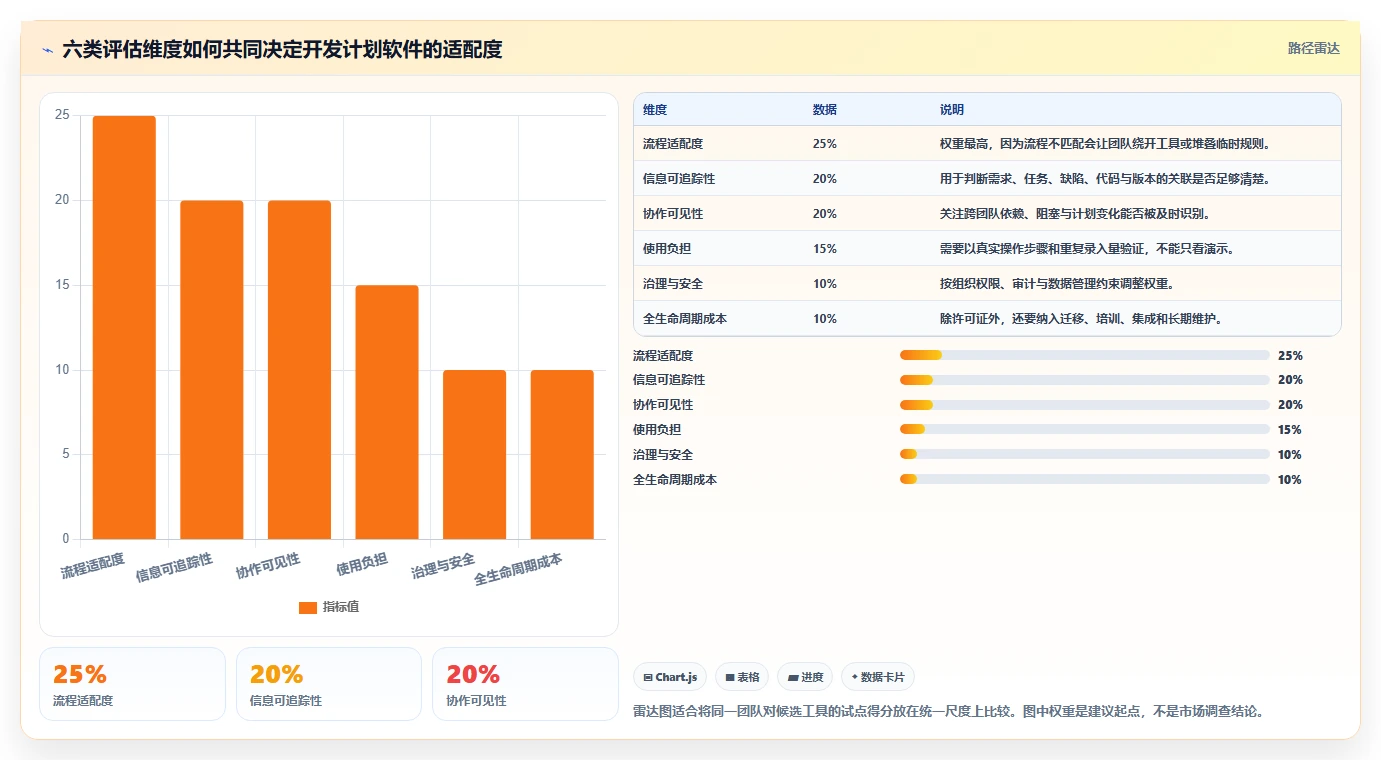The height and width of the screenshot is (760, 1381).
Task: Click the 25% 流程适配度 data card
Action: coord(132,684)
